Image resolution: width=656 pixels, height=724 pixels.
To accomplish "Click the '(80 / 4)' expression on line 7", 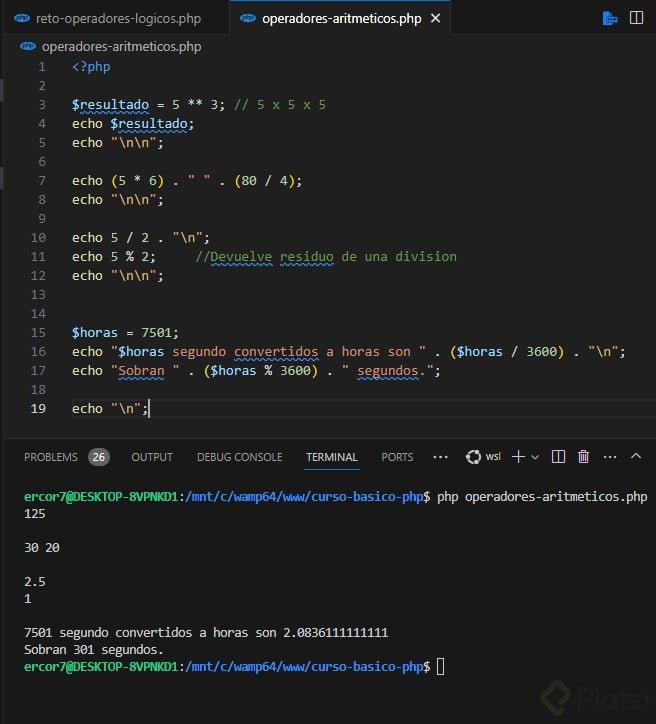I will (264, 181).
